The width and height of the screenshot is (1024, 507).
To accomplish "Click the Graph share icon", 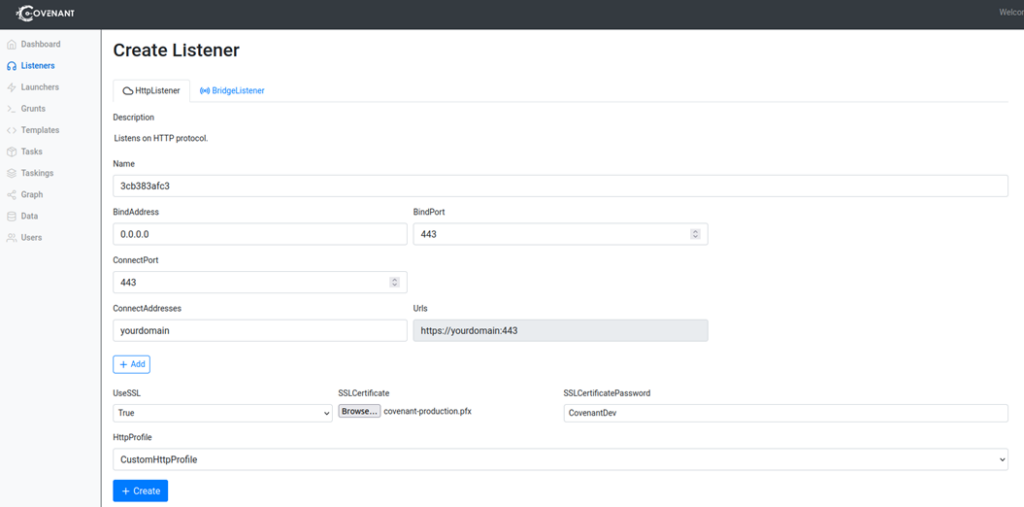I will 11,195.
